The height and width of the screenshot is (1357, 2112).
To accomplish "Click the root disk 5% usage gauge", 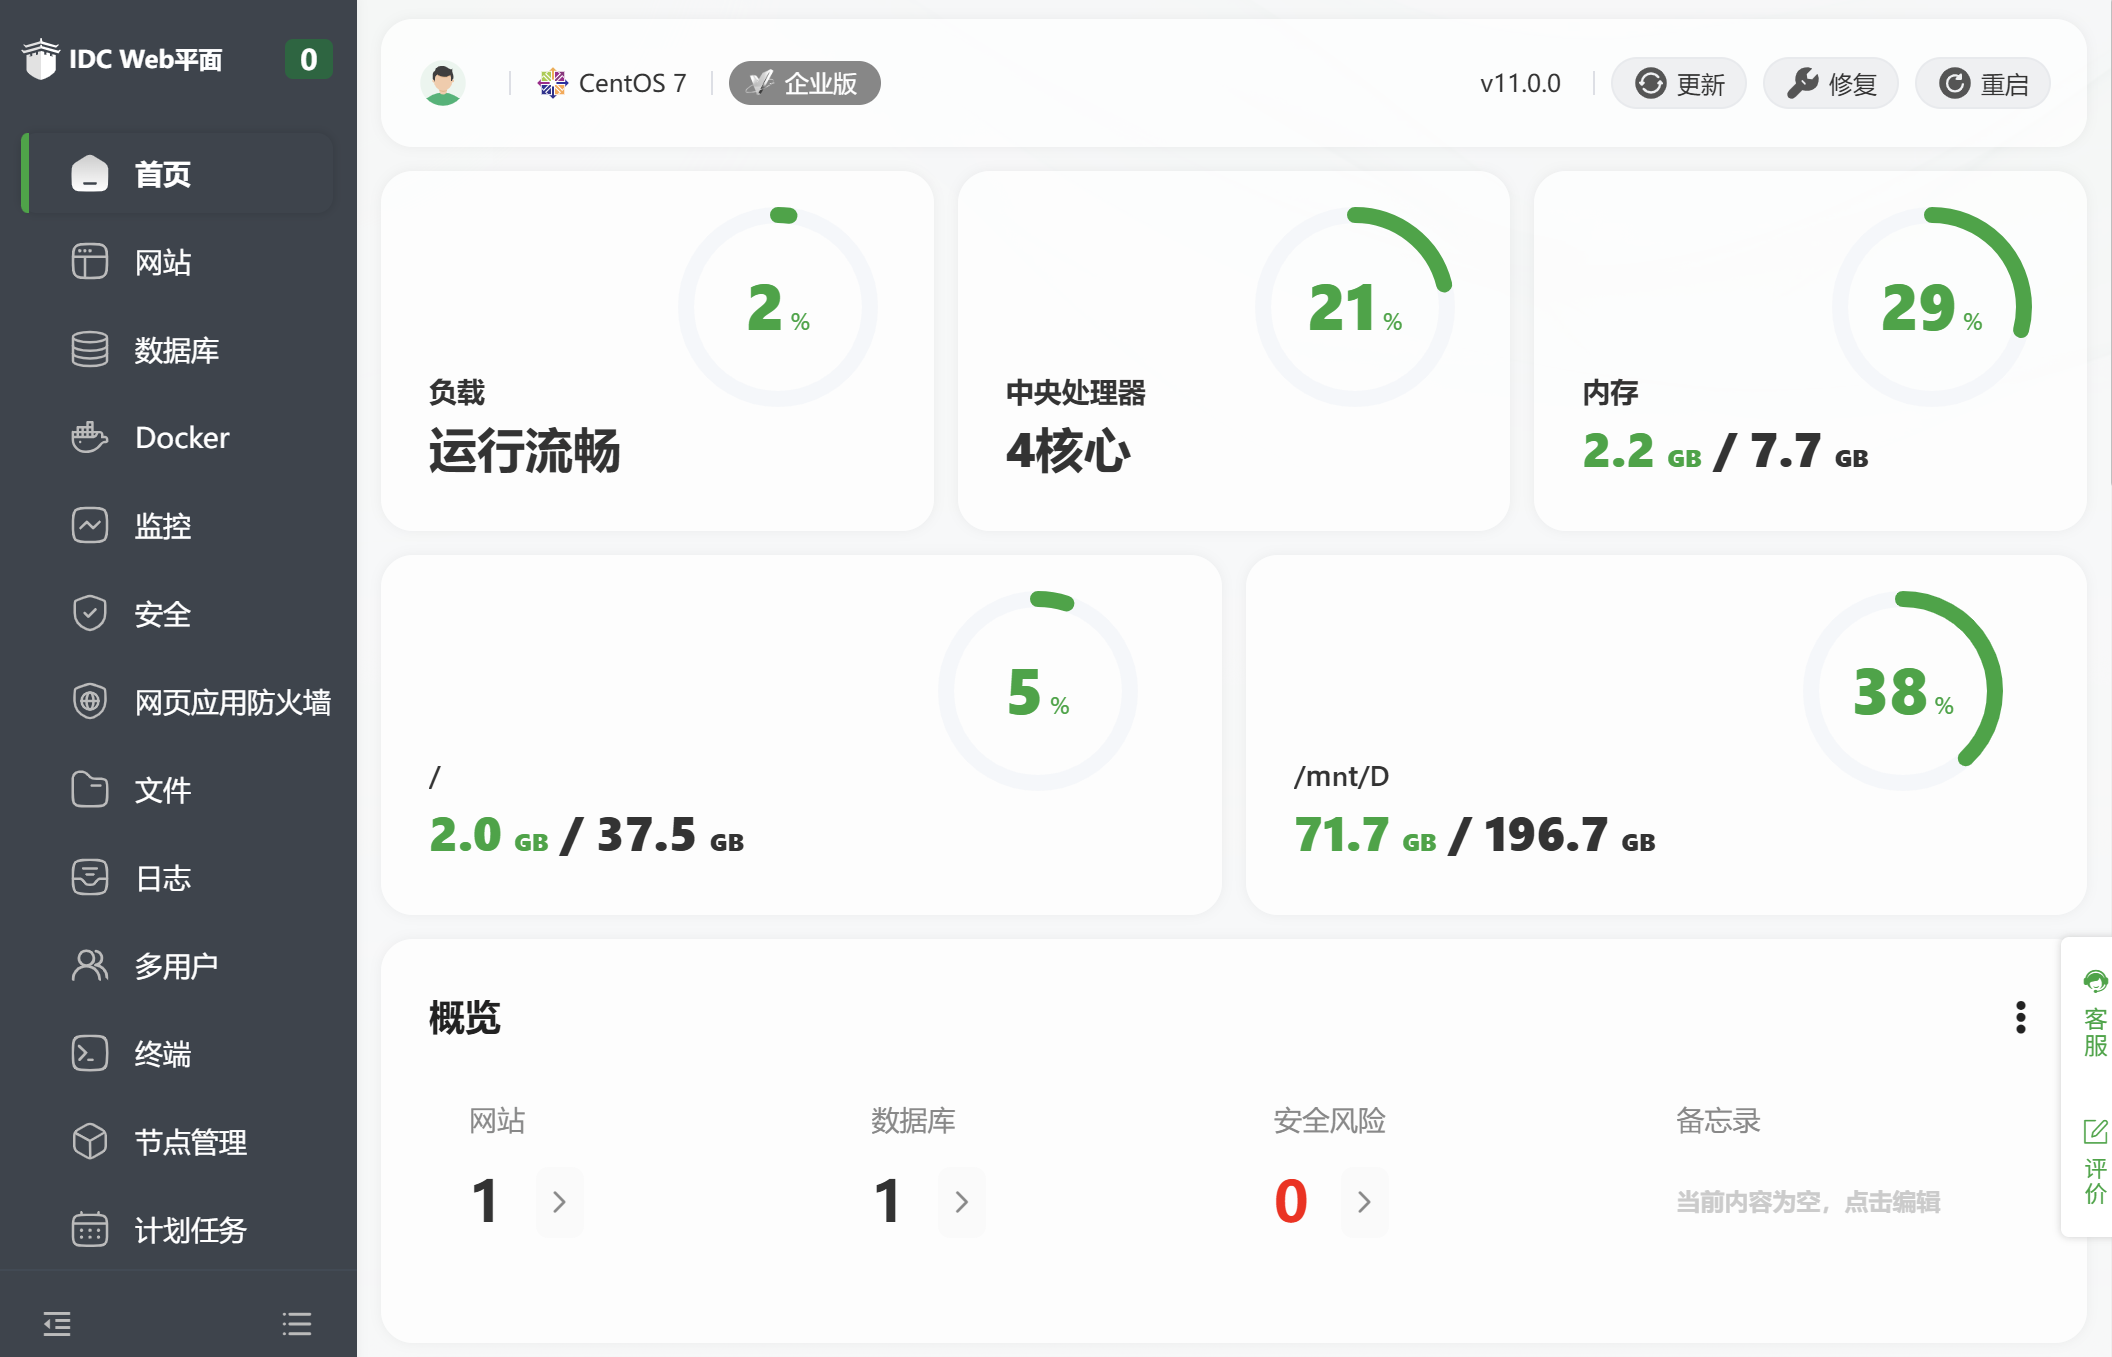I will pos(1038,691).
